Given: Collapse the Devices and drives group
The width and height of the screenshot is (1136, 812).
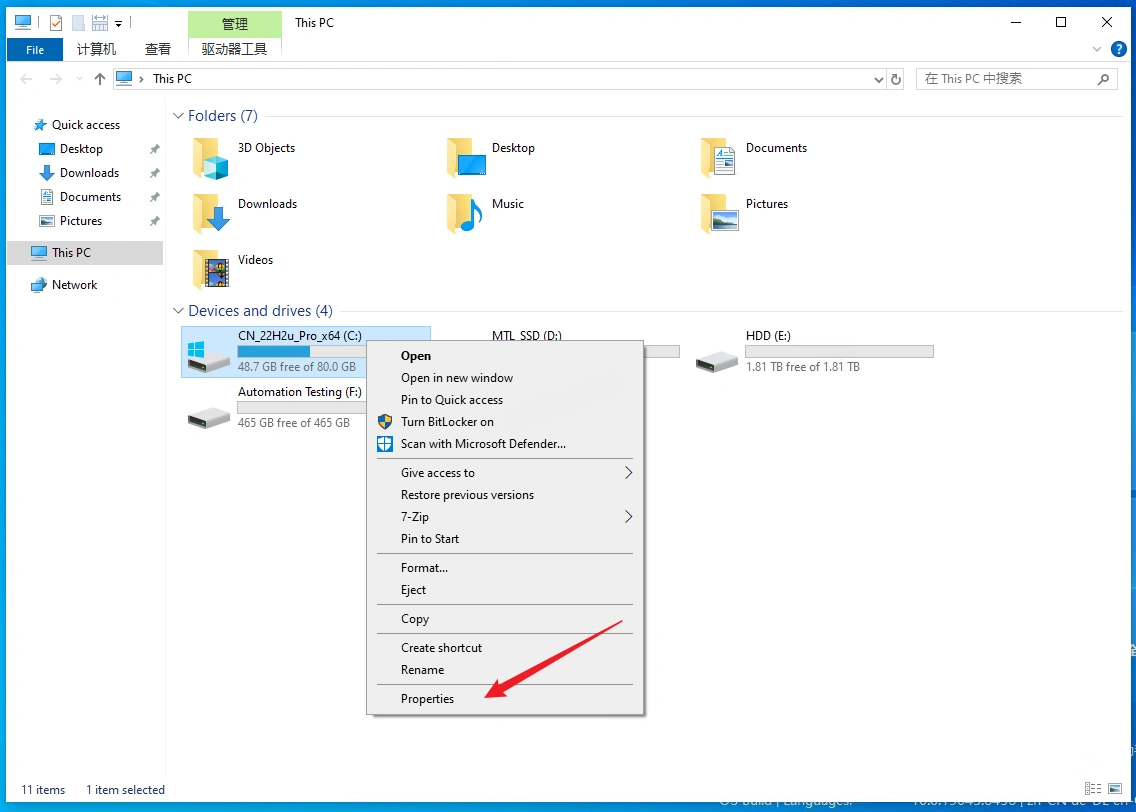Looking at the screenshot, I should pyautogui.click(x=178, y=311).
